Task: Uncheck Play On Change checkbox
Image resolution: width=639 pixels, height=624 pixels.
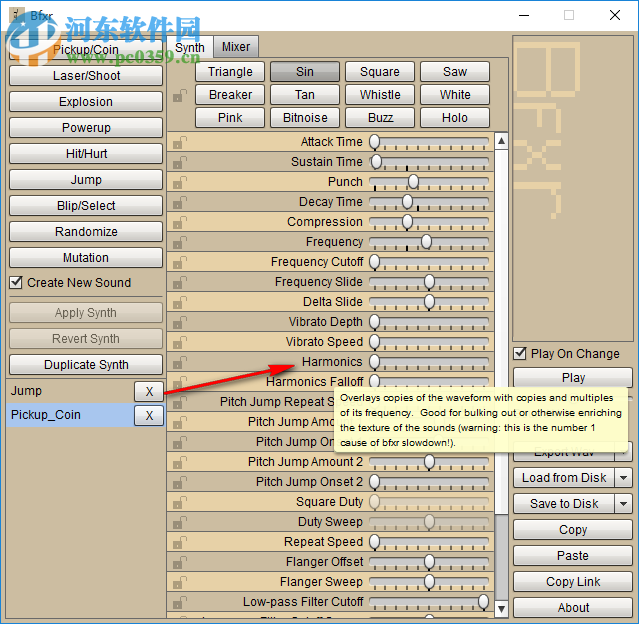Action: [520, 353]
